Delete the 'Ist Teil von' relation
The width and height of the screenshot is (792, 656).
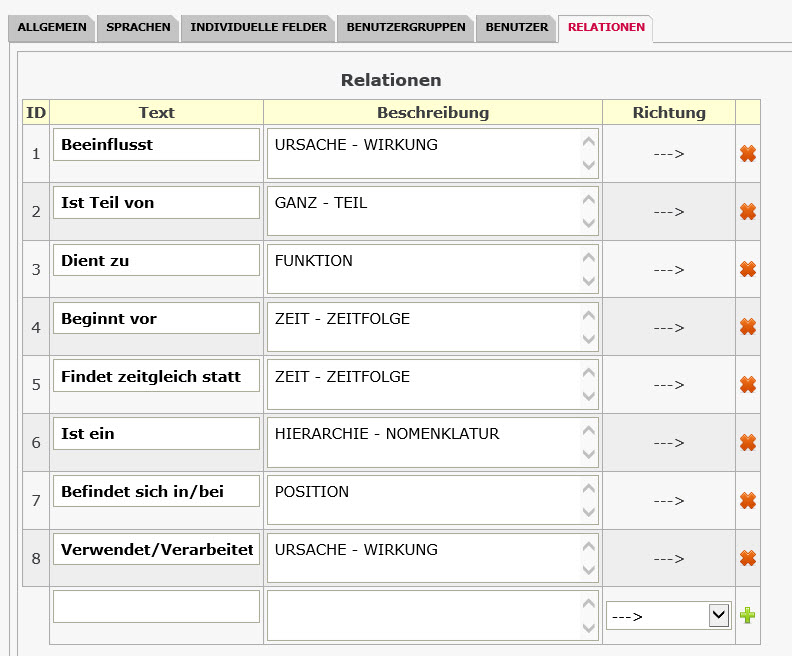747,211
